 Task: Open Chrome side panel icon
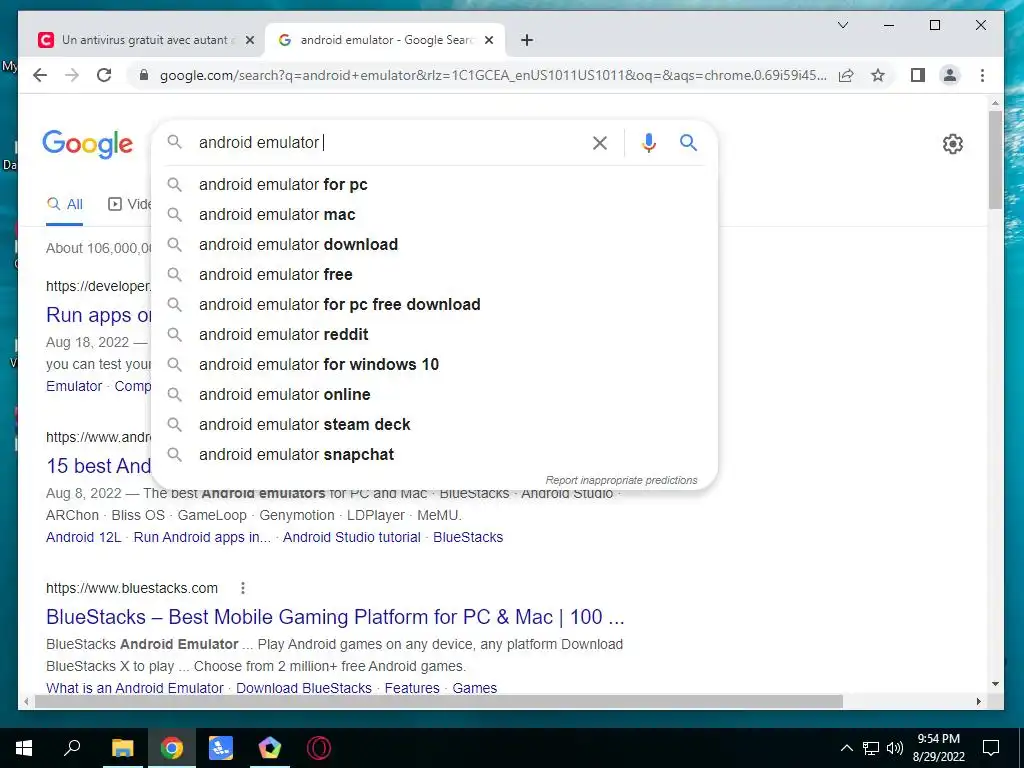tap(918, 75)
